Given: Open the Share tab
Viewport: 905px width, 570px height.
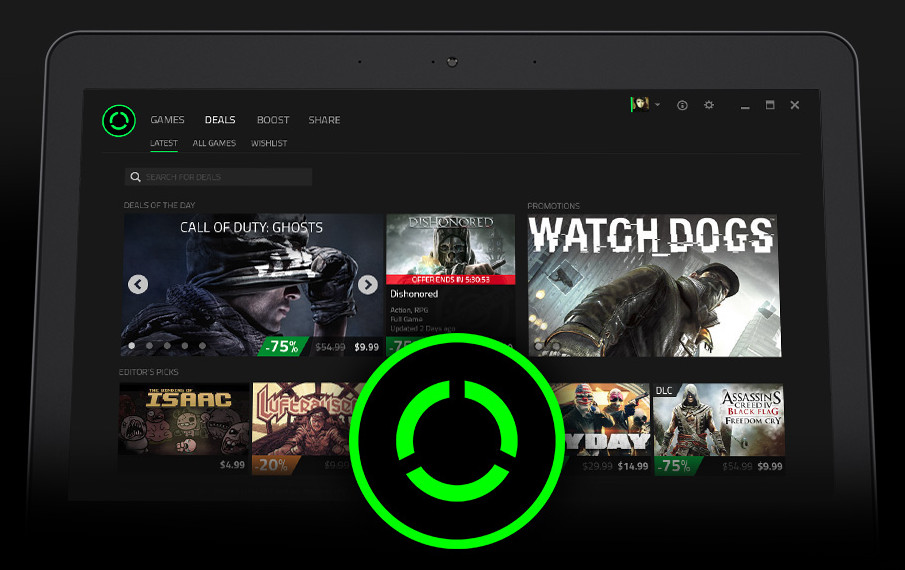Looking at the screenshot, I should coord(324,120).
